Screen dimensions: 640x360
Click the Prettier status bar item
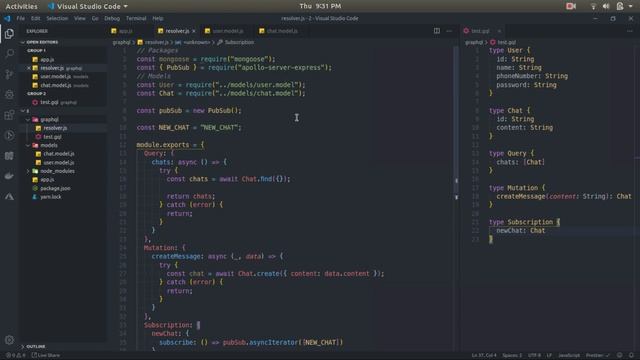(598, 355)
